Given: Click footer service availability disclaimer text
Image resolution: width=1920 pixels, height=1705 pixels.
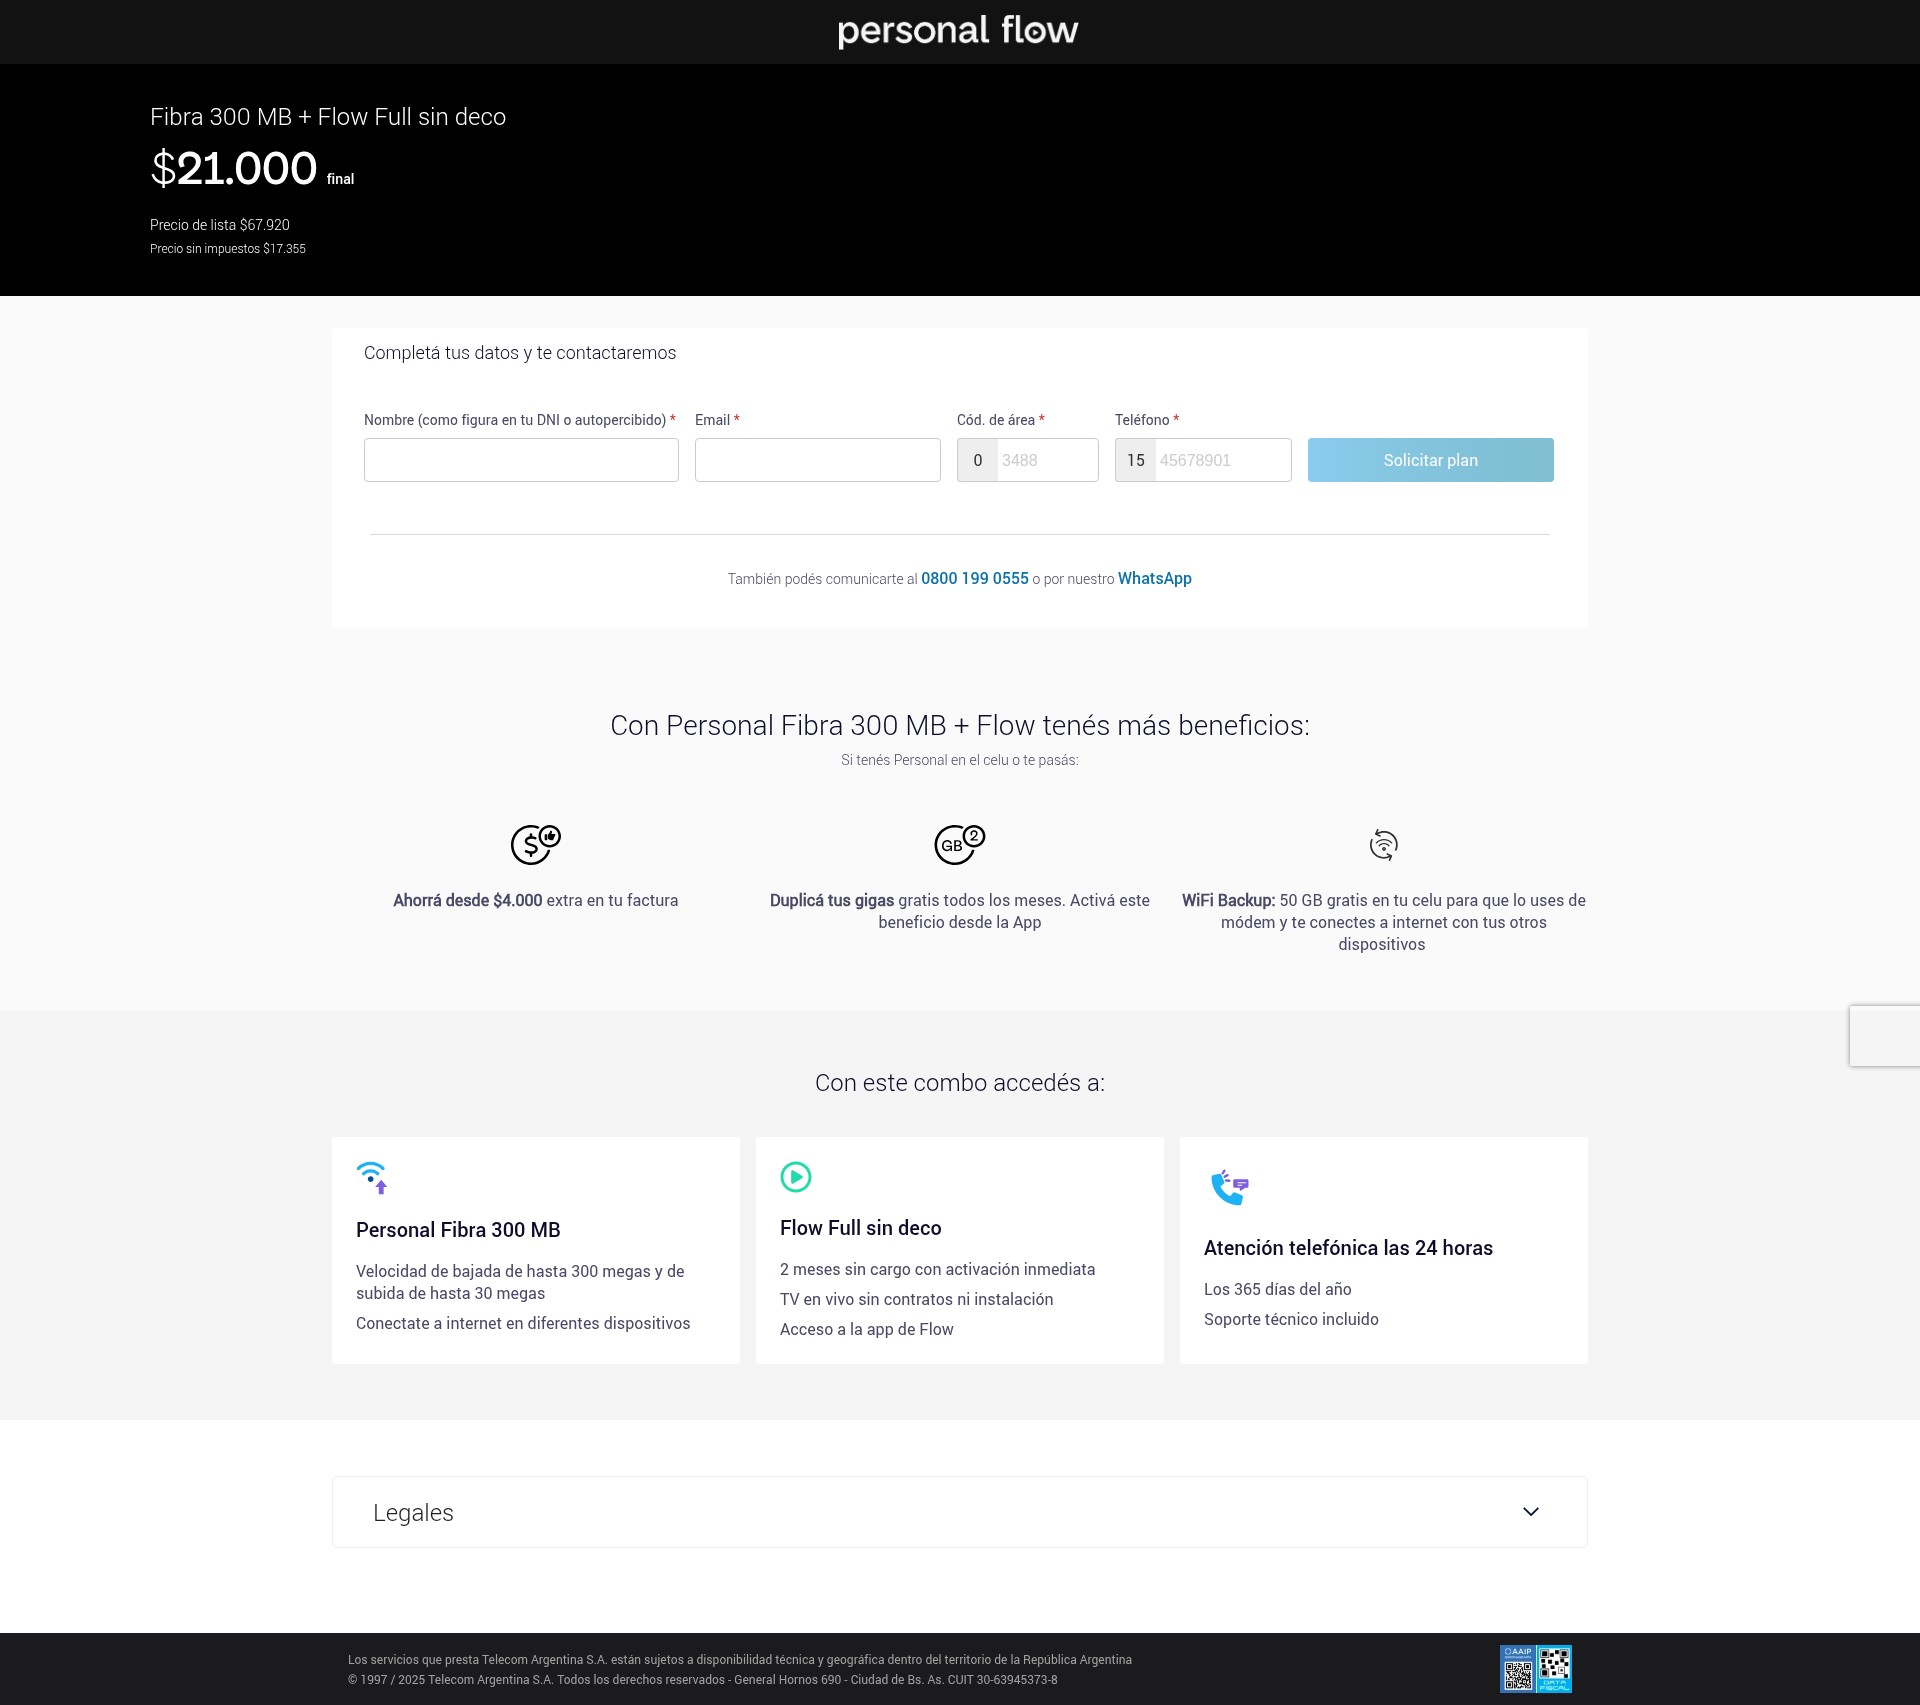Looking at the screenshot, I should tap(740, 1660).
